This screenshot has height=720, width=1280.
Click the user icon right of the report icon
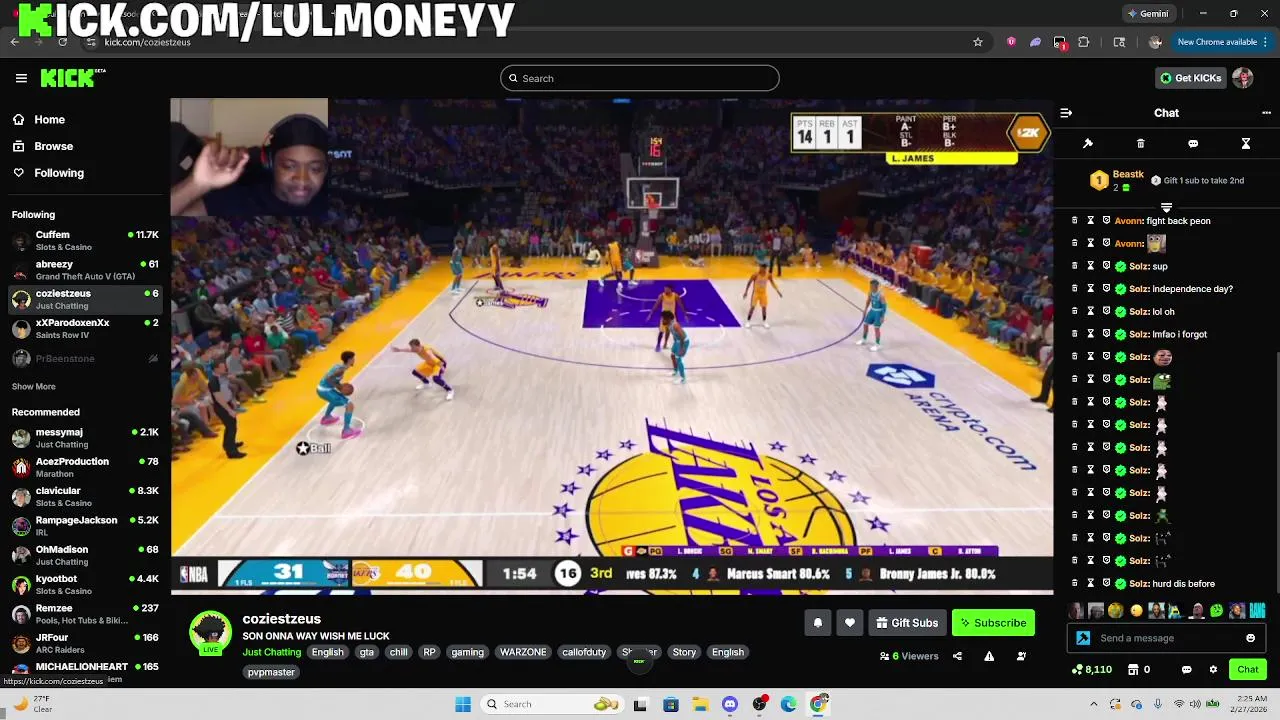click(1021, 656)
